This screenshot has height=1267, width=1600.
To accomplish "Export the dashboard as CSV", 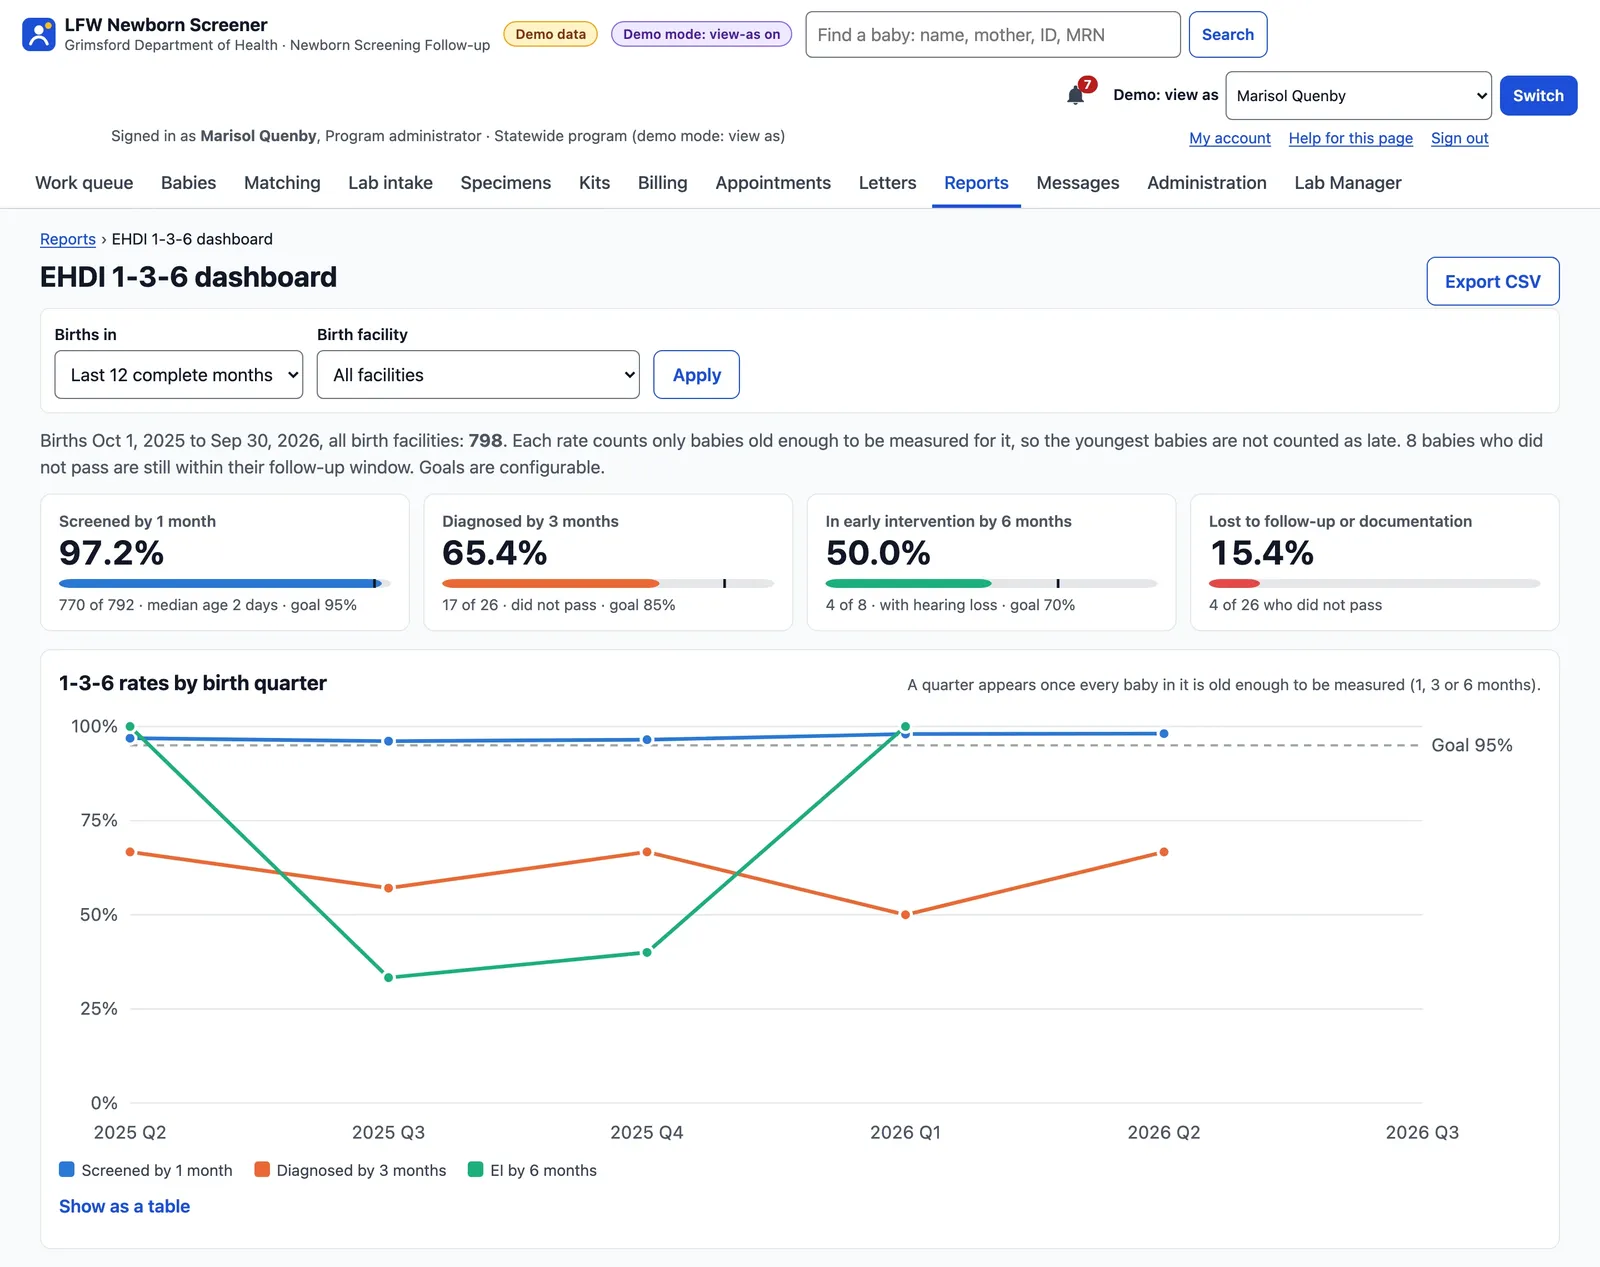I will 1492,282.
